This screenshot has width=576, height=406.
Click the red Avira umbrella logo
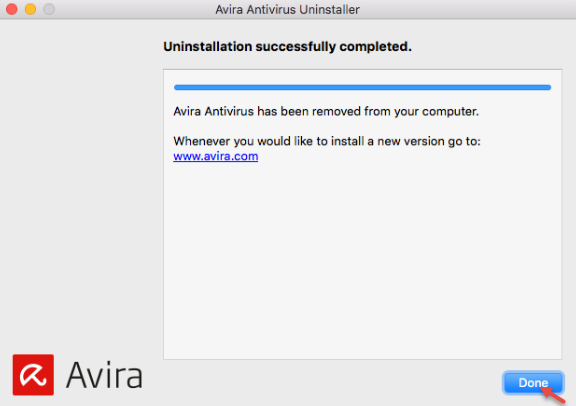tap(33, 375)
